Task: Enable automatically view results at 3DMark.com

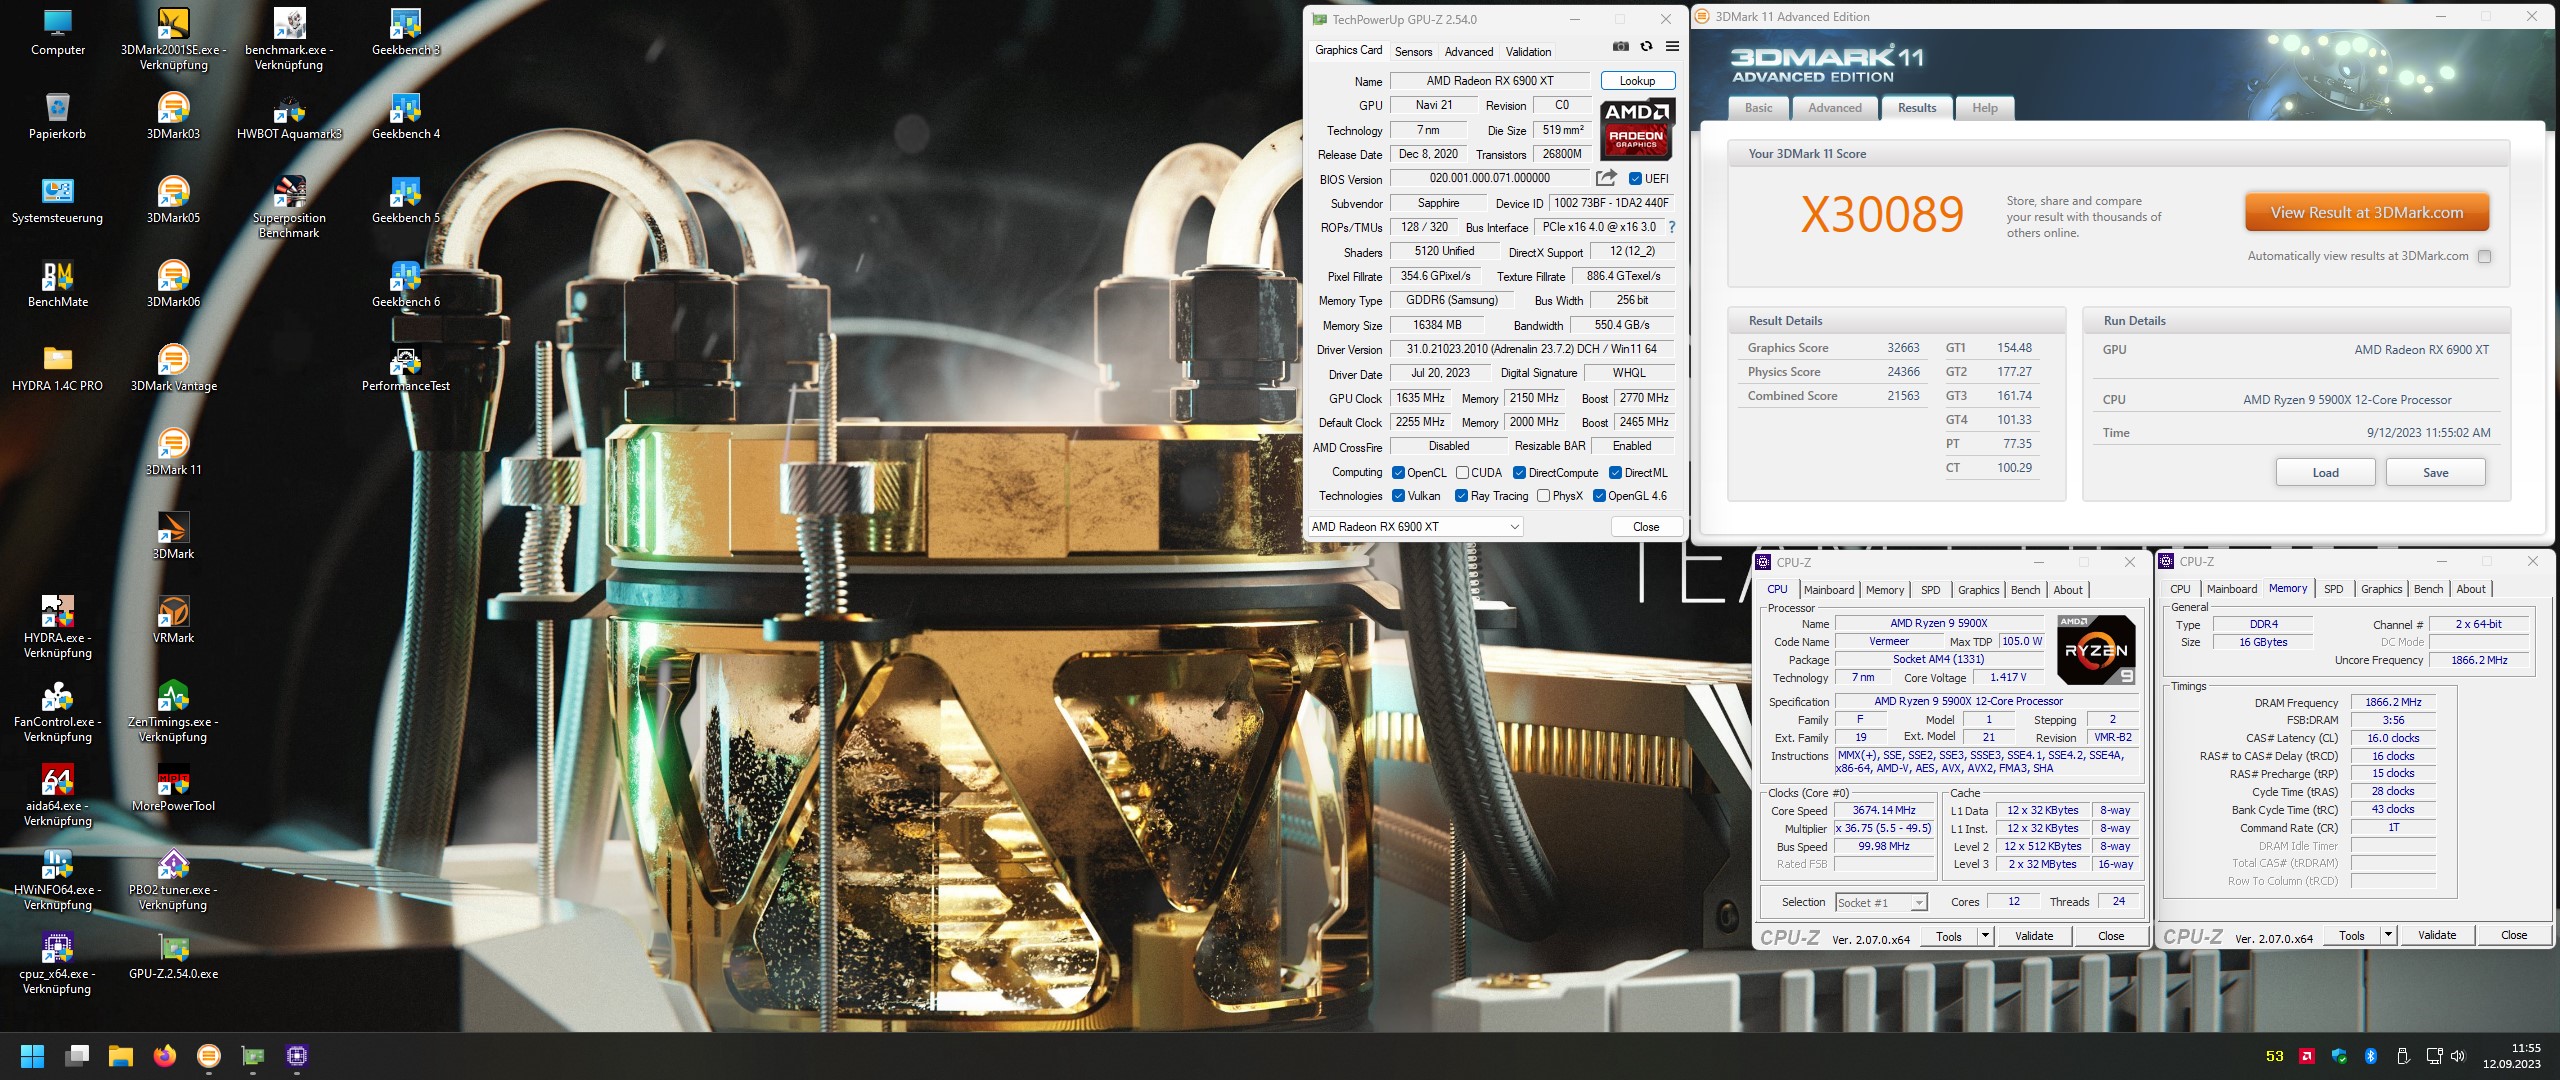Action: pyautogui.click(x=2484, y=256)
